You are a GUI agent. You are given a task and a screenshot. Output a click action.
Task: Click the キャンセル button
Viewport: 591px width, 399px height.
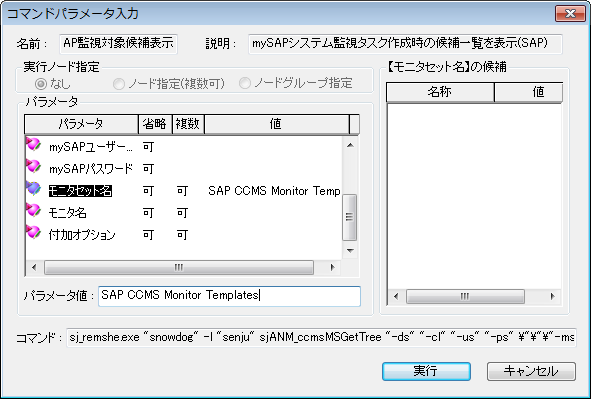tap(531, 371)
